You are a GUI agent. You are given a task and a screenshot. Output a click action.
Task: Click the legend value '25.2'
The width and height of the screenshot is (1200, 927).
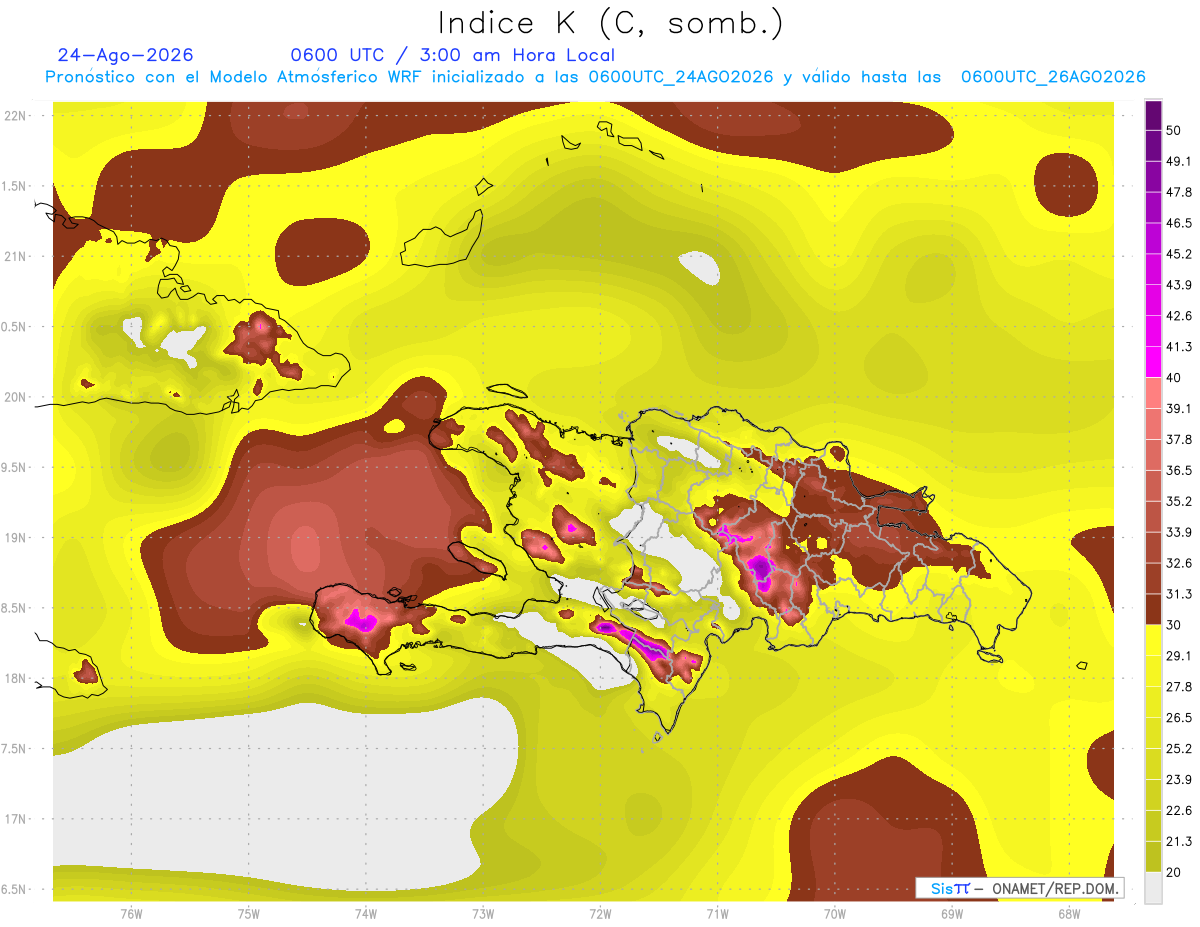click(1179, 748)
